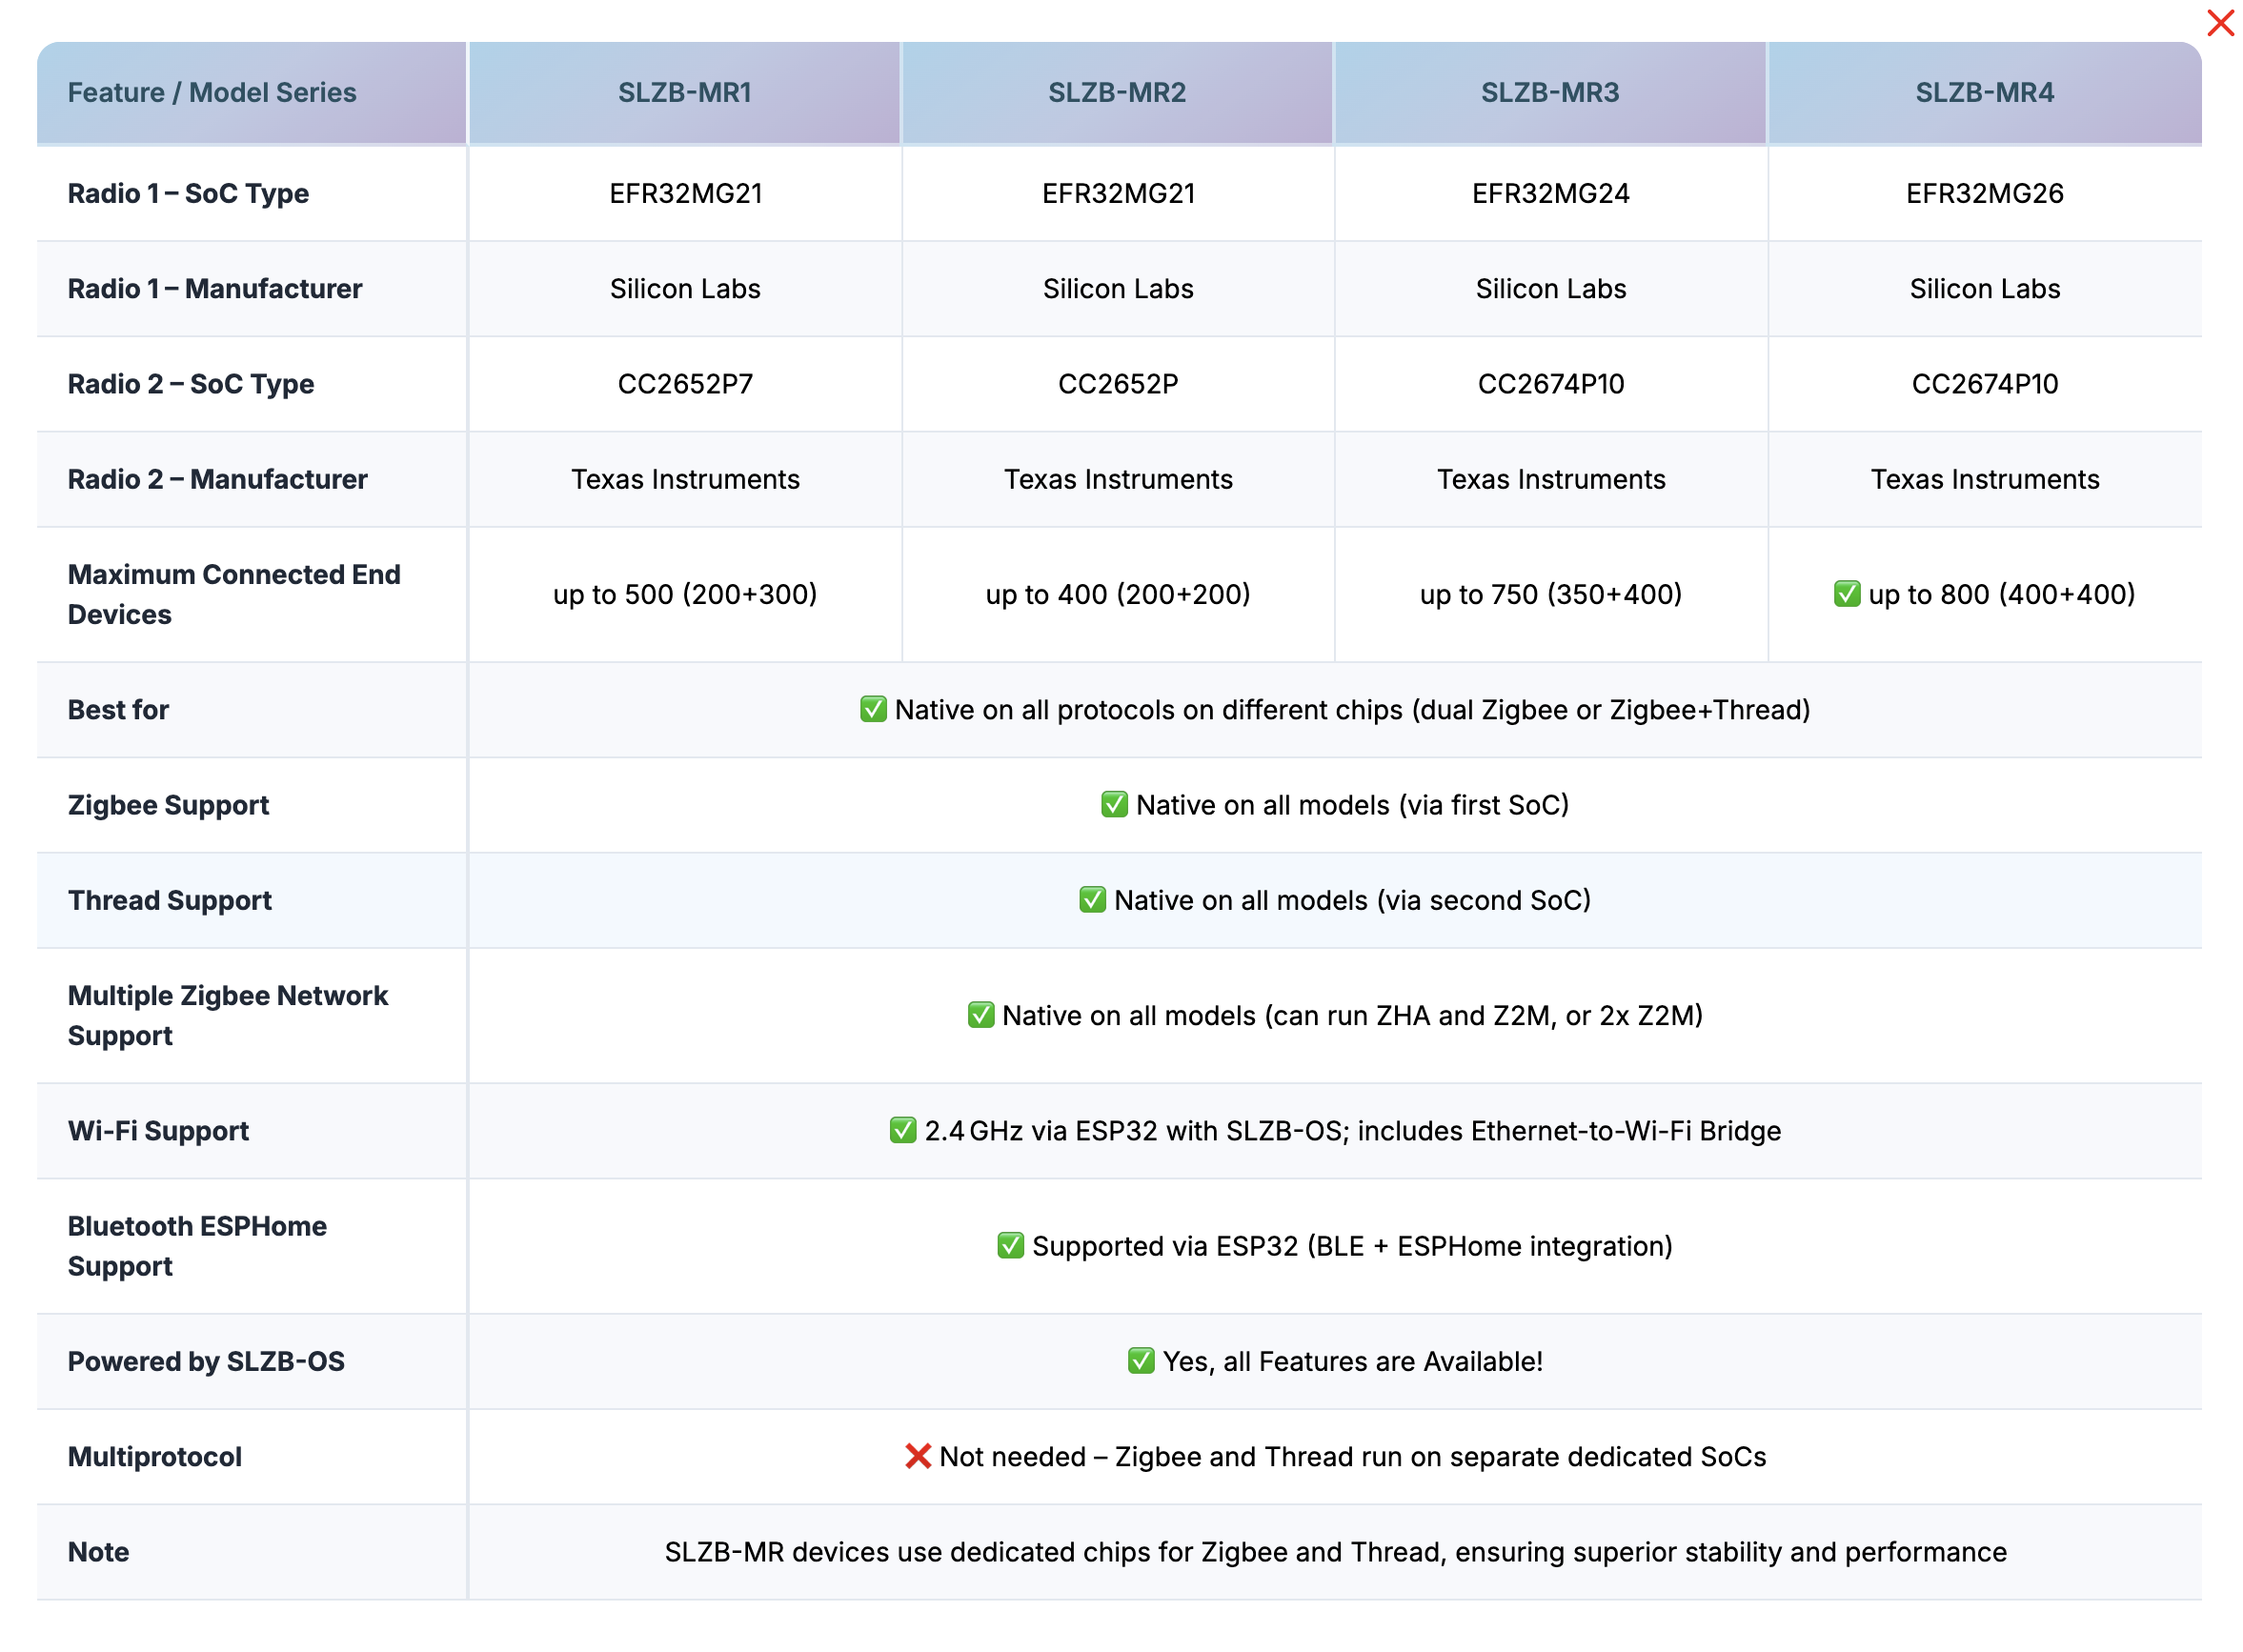Click the green checkmark beside up to 800
This screenshot has width=2243, height=1652.
click(x=1846, y=594)
